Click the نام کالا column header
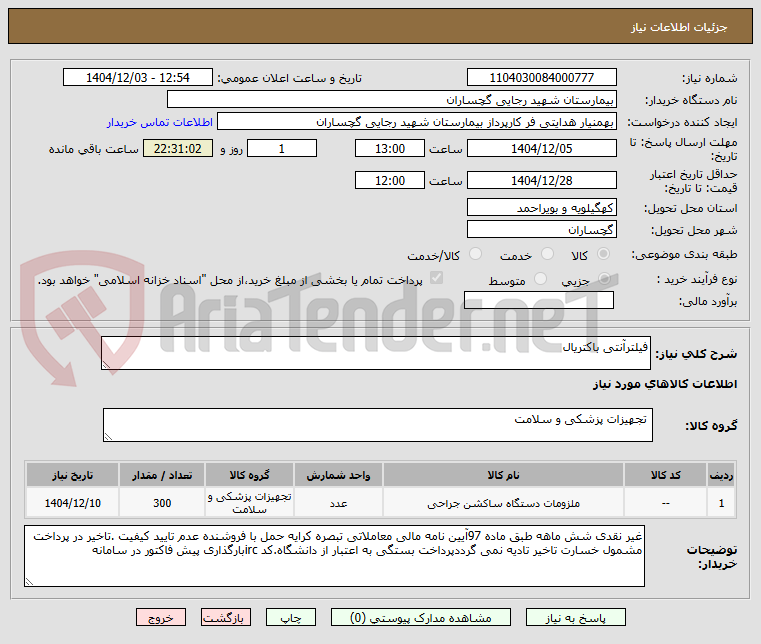The width and height of the screenshot is (761, 644). tap(503, 475)
